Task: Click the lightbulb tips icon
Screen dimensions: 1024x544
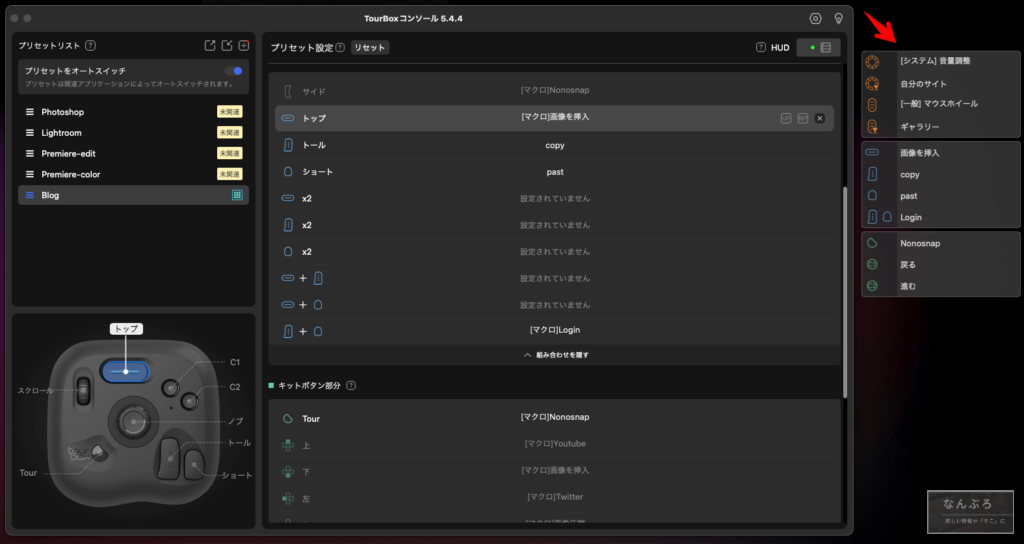Action: coord(838,18)
